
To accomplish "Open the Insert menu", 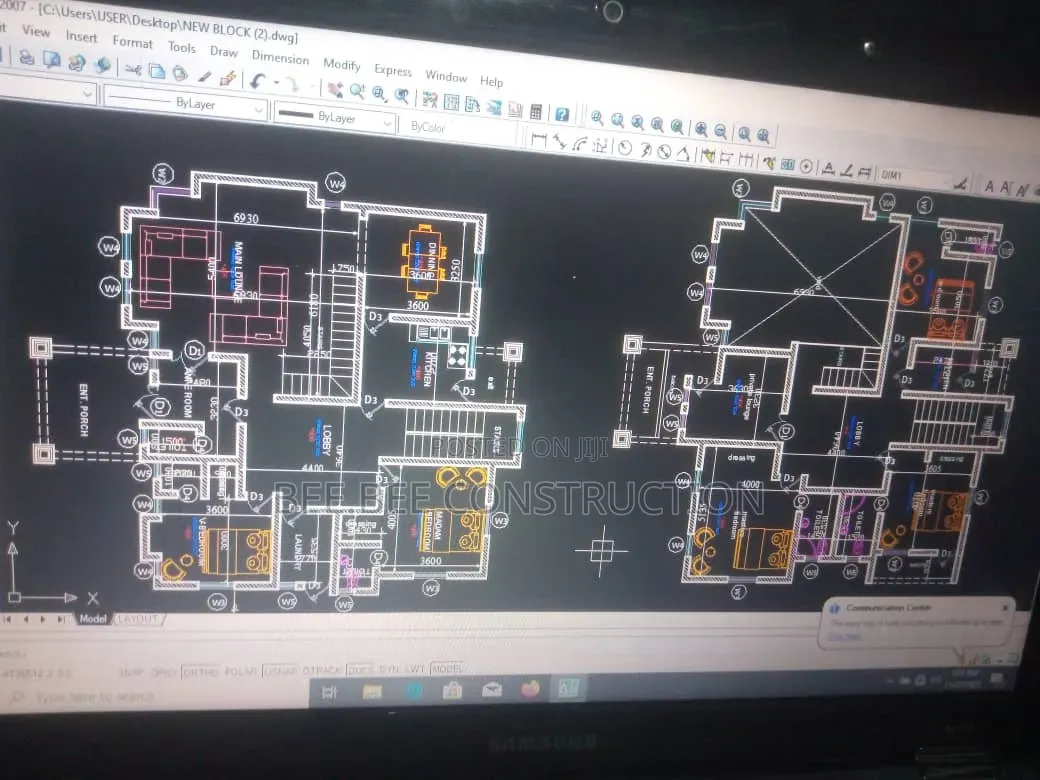I will point(81,36).
